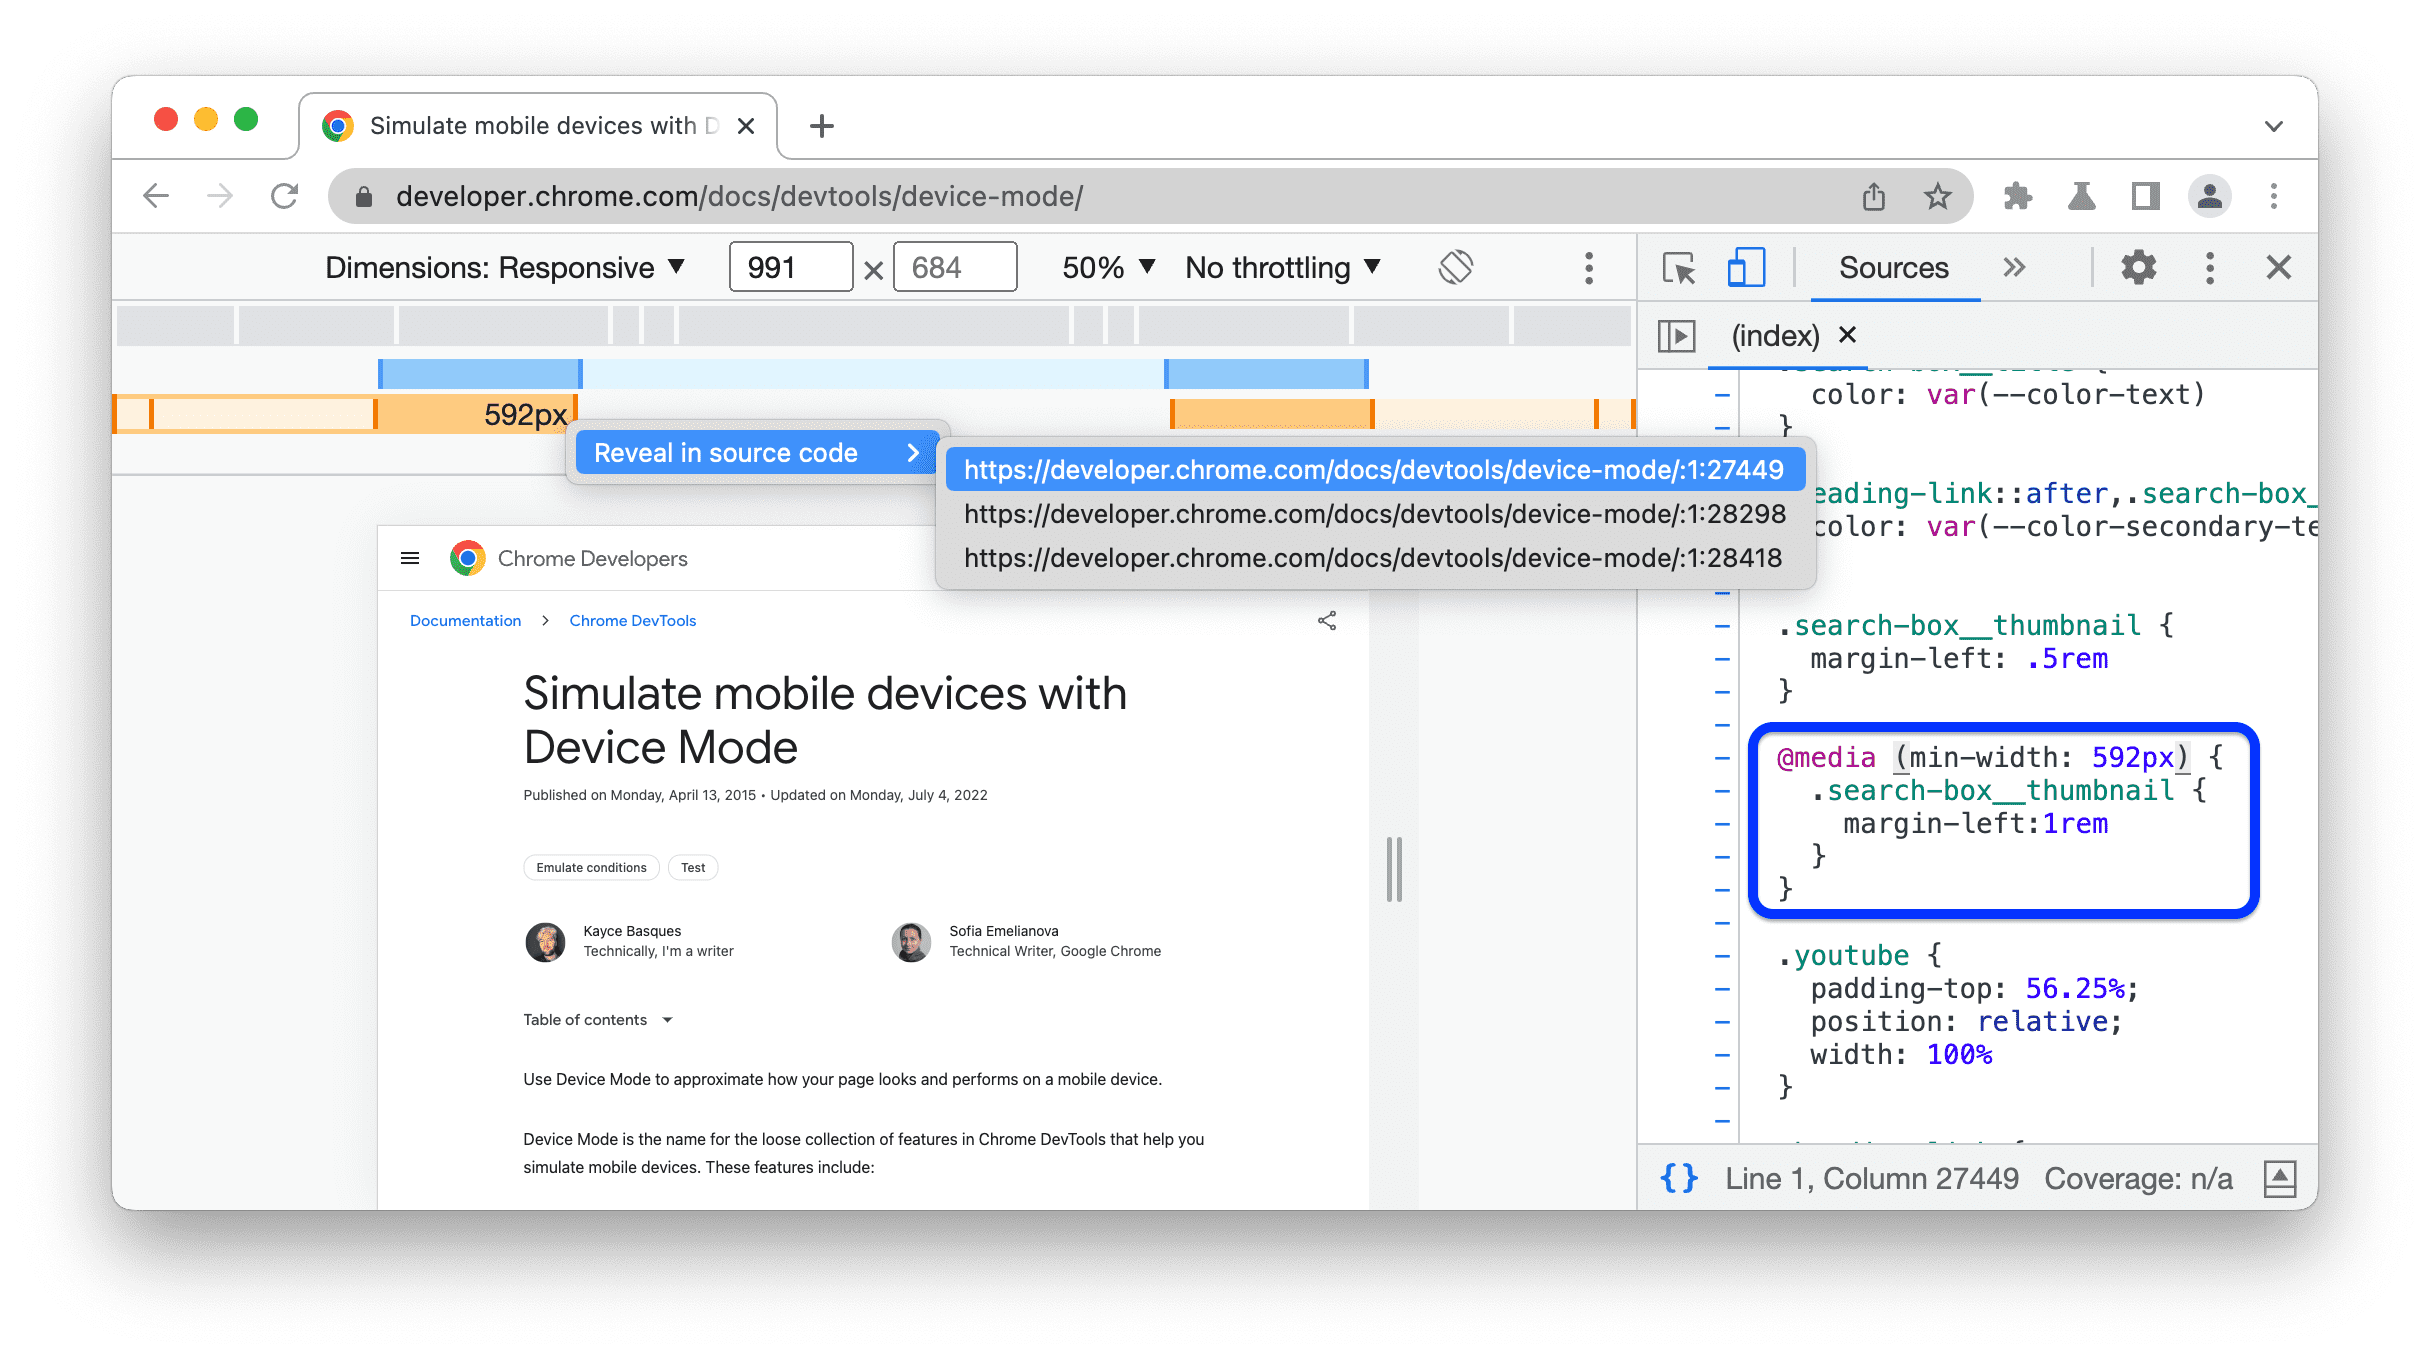2430x1358 pixels.
Task: Click the close DevTools panel icon
Action: (x=2276, y=267)
